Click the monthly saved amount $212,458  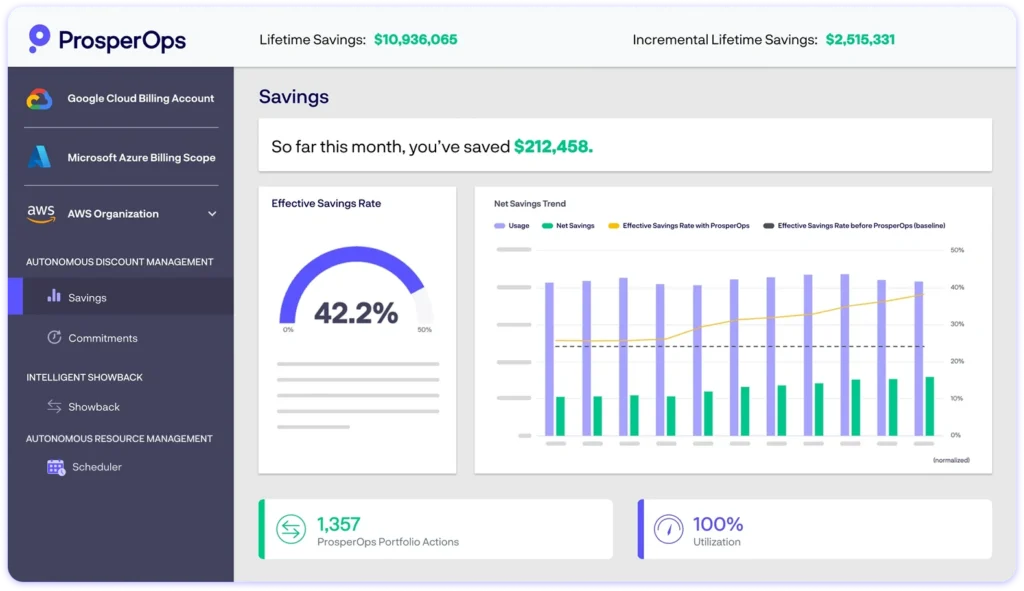pyautogui.click(x=553, y=146)
